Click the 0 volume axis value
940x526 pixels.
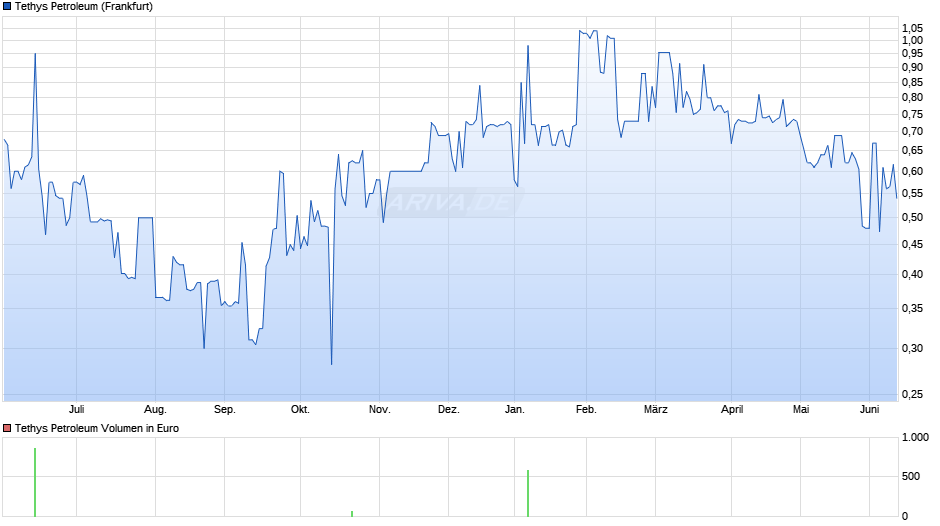(905, 516)
